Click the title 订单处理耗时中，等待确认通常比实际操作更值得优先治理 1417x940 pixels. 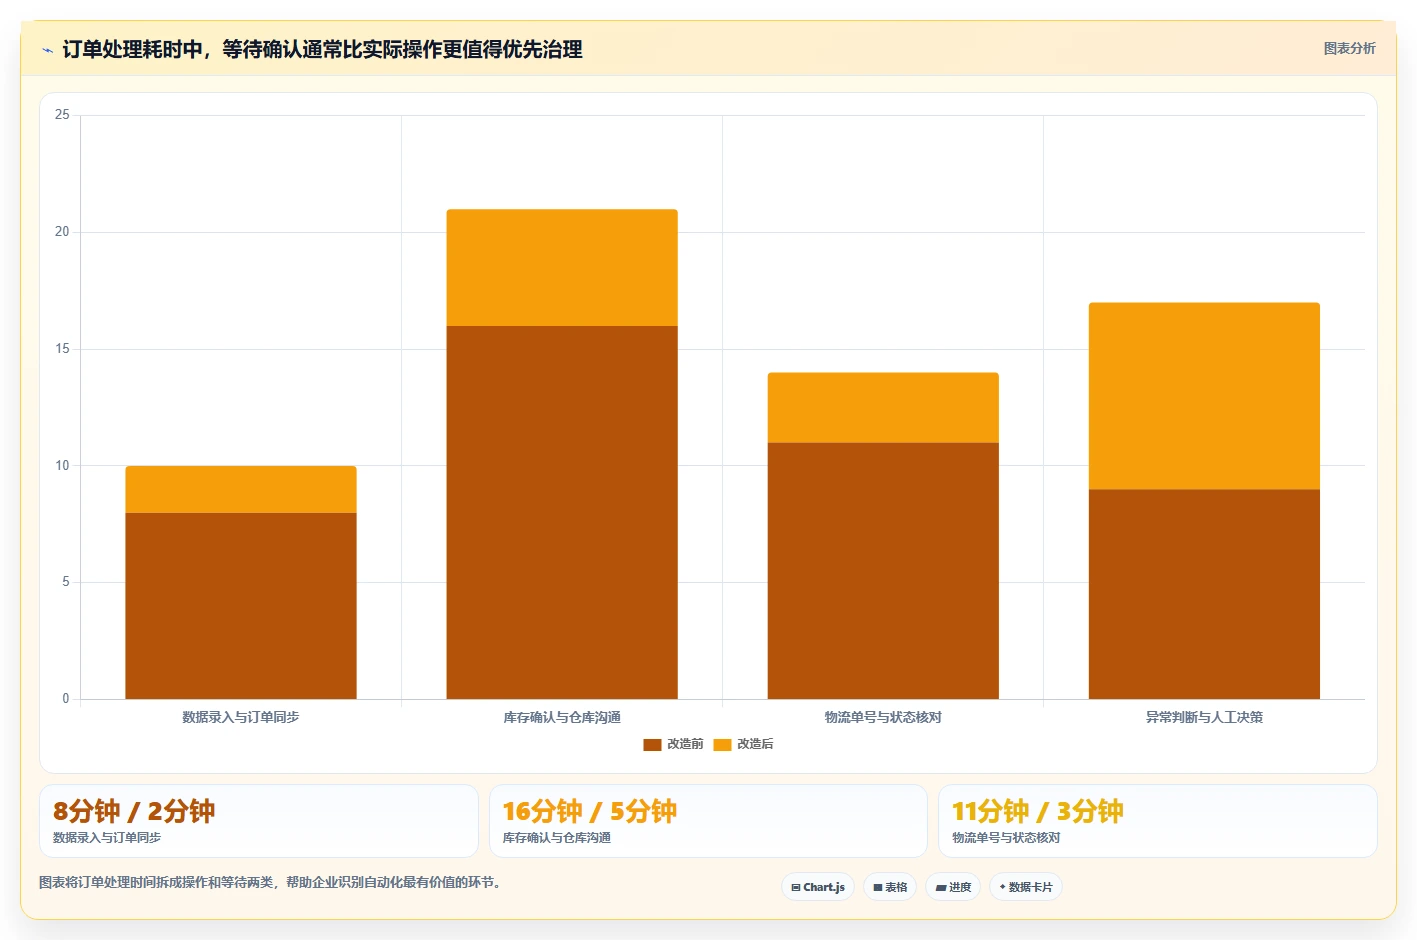322,49
